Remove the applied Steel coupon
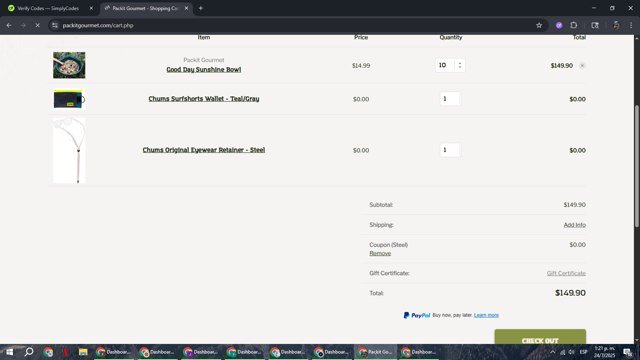 (380, 253)
